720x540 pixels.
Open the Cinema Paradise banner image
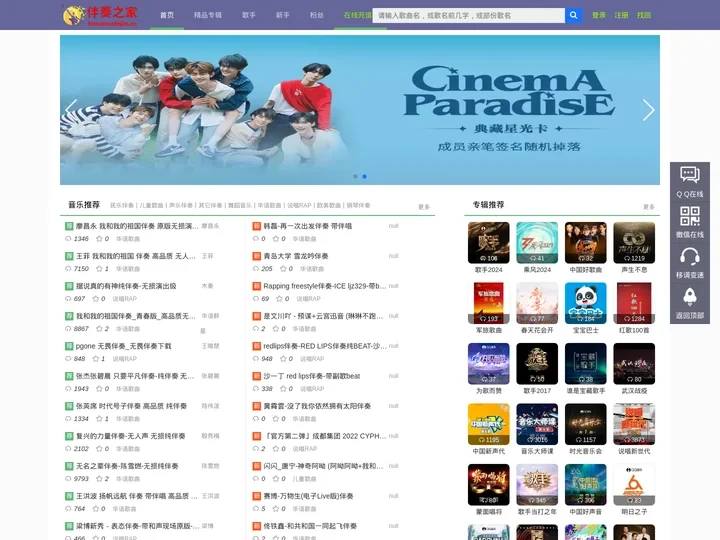click(x=360, y=110)
